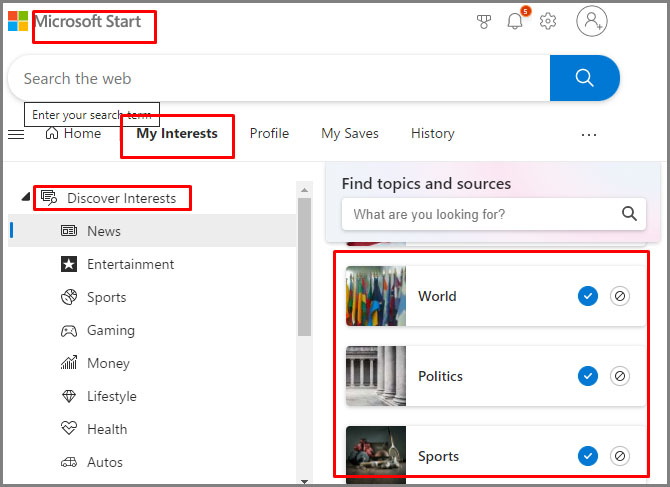Open the Sports equipment thumbnail

[376, 455]
